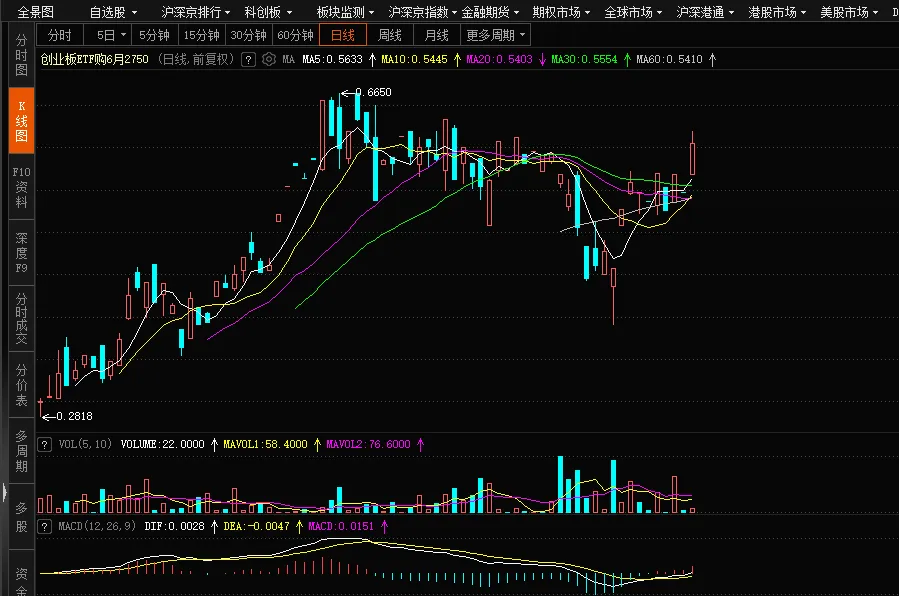
Task: Click the MAVOL2:76.6000 value
Action: pyautogui.click(x=368, y=444)
